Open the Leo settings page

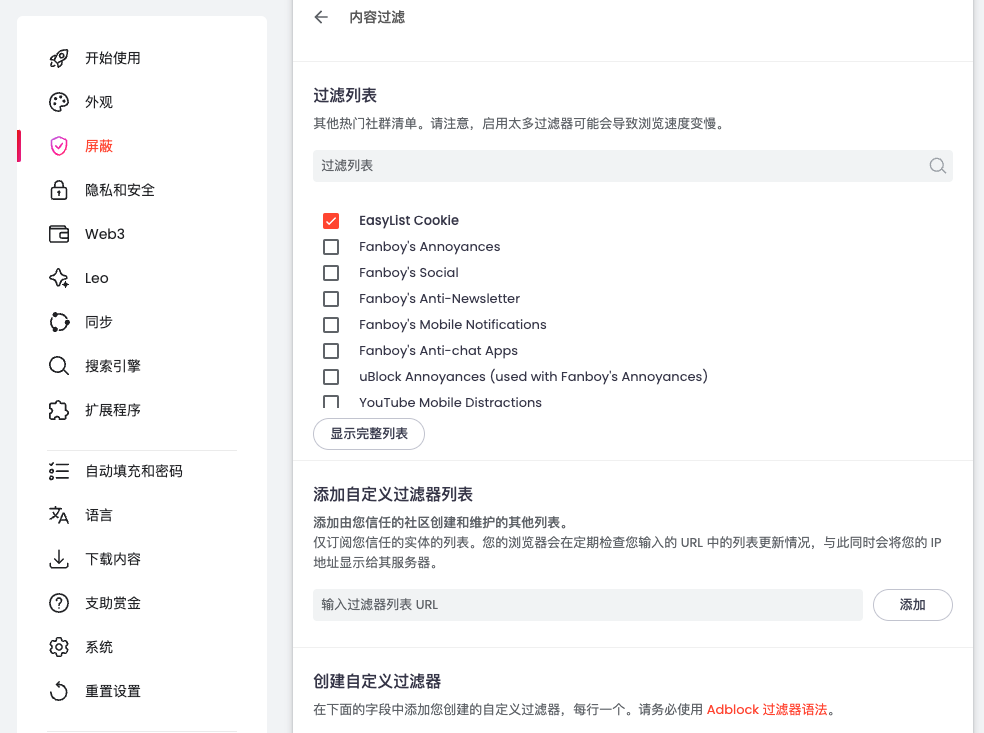97,278
